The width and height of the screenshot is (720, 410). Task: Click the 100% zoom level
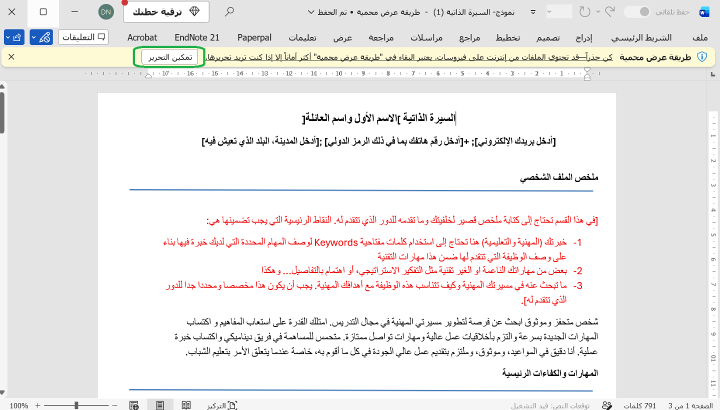click(18, 405)
